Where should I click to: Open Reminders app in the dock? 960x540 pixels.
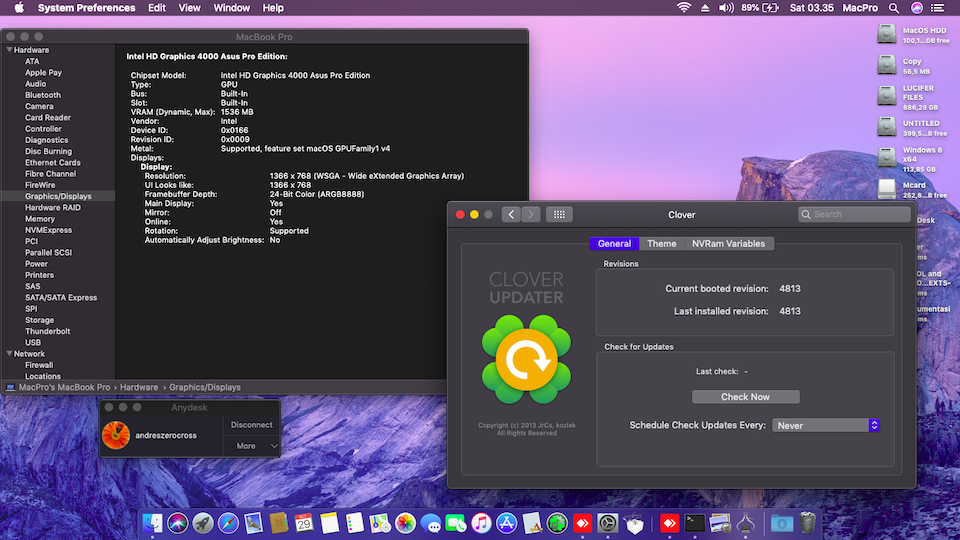pyautogui.click(x=354, y=523)
